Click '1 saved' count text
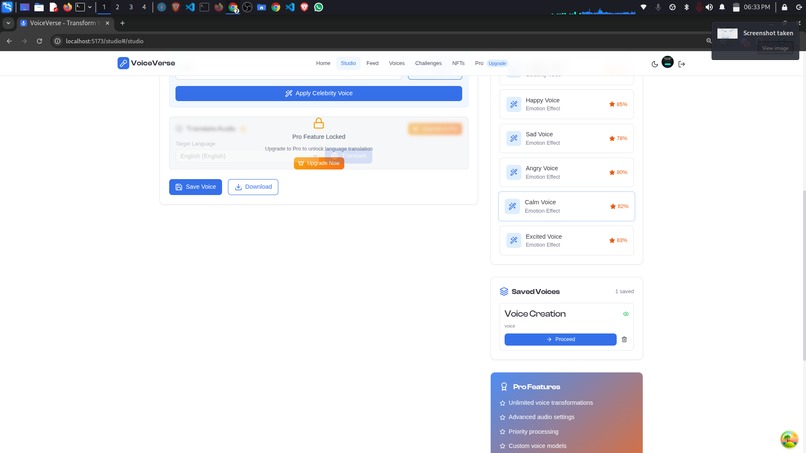Image resolution: width=806 pixels, height=453 pixels. click(624, 292)
